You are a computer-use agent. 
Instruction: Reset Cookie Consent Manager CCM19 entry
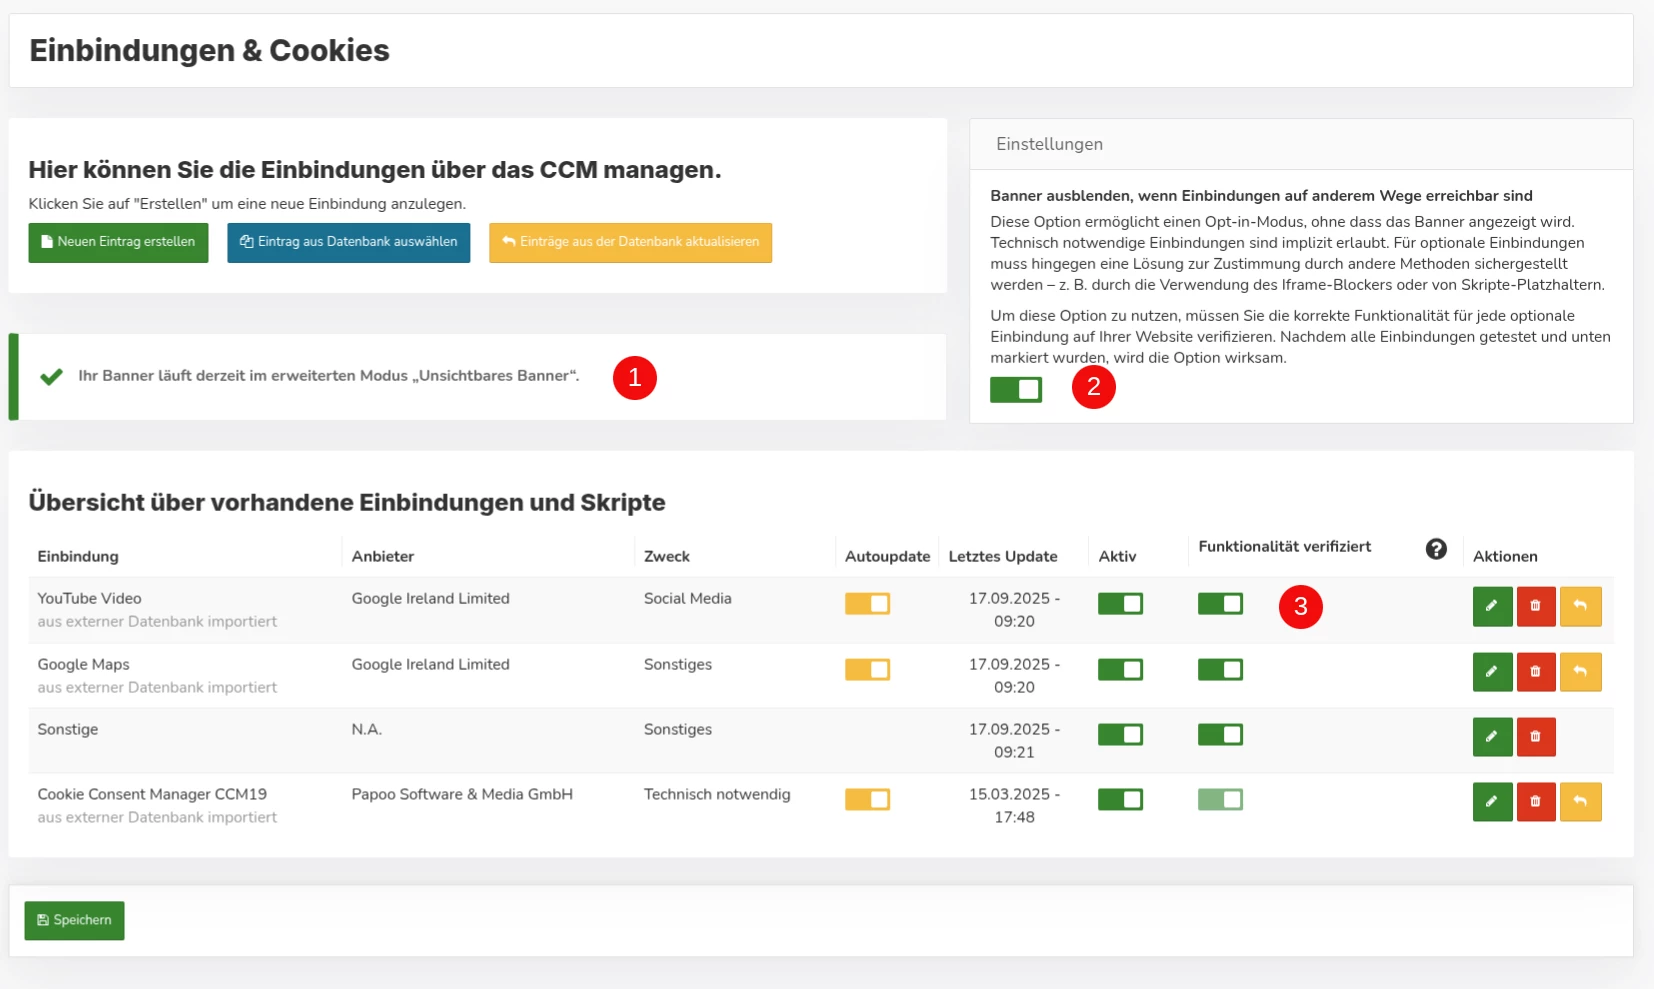coord(1580,802)
